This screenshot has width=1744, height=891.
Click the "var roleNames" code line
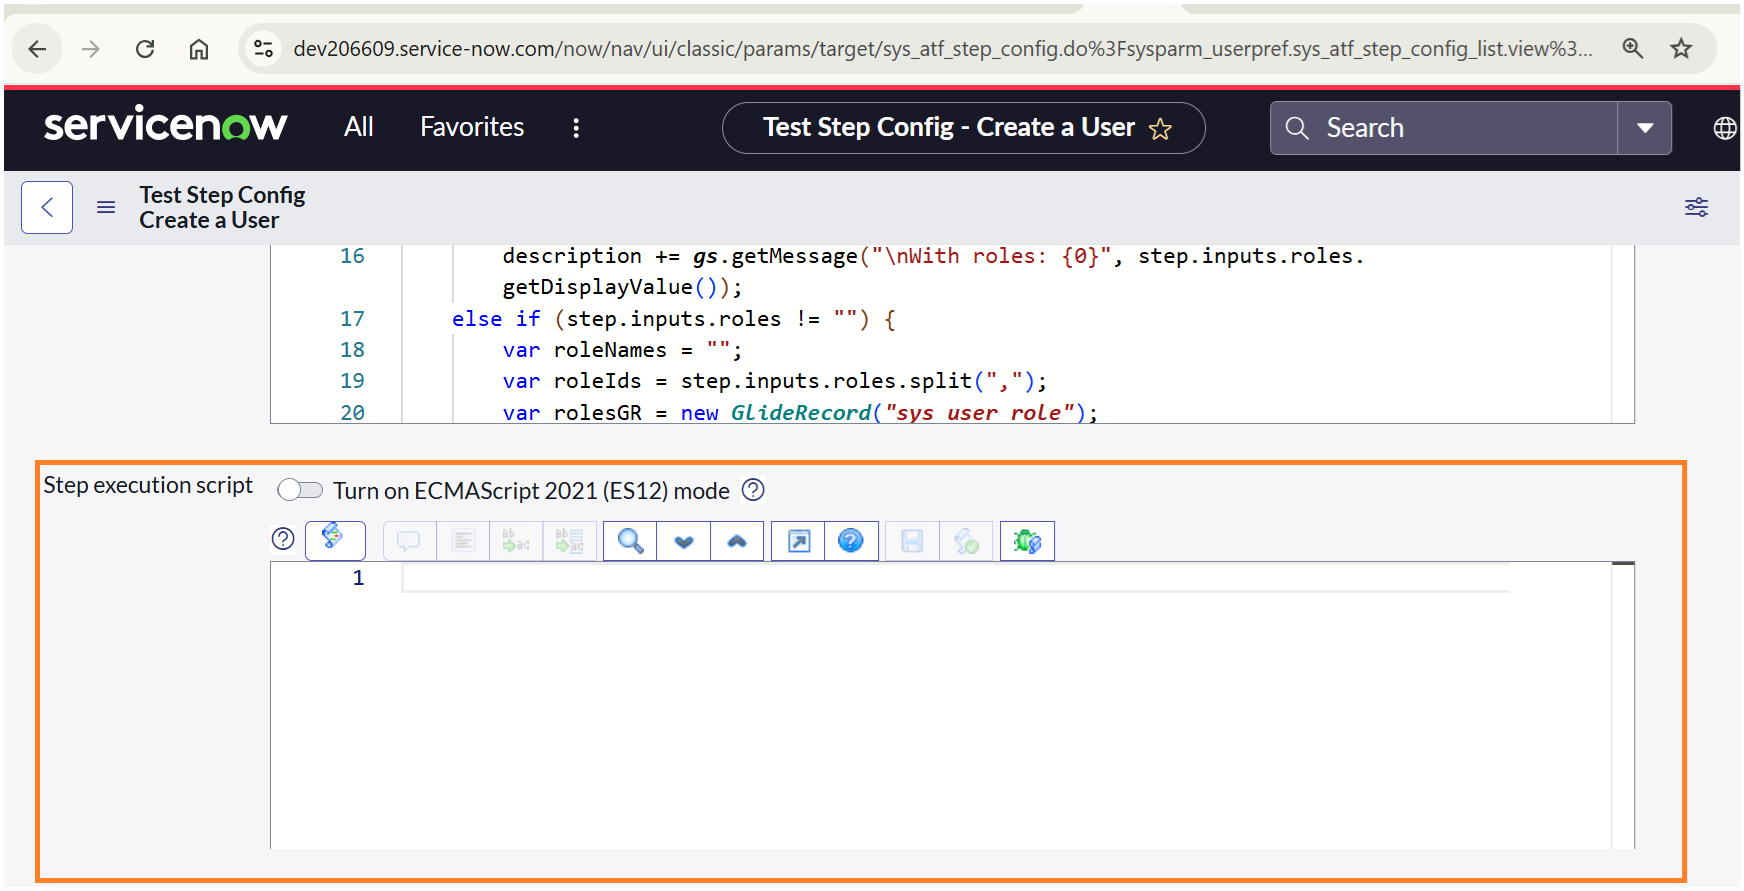tap(622, 350)
